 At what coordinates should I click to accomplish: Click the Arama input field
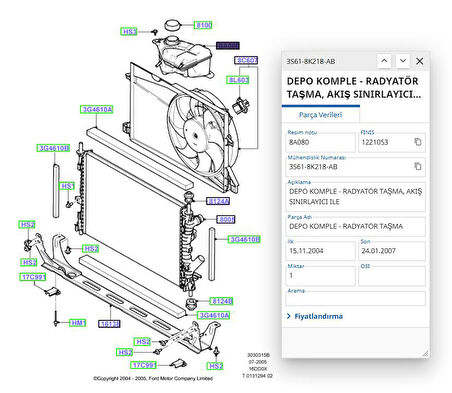(x=355, y=298)
